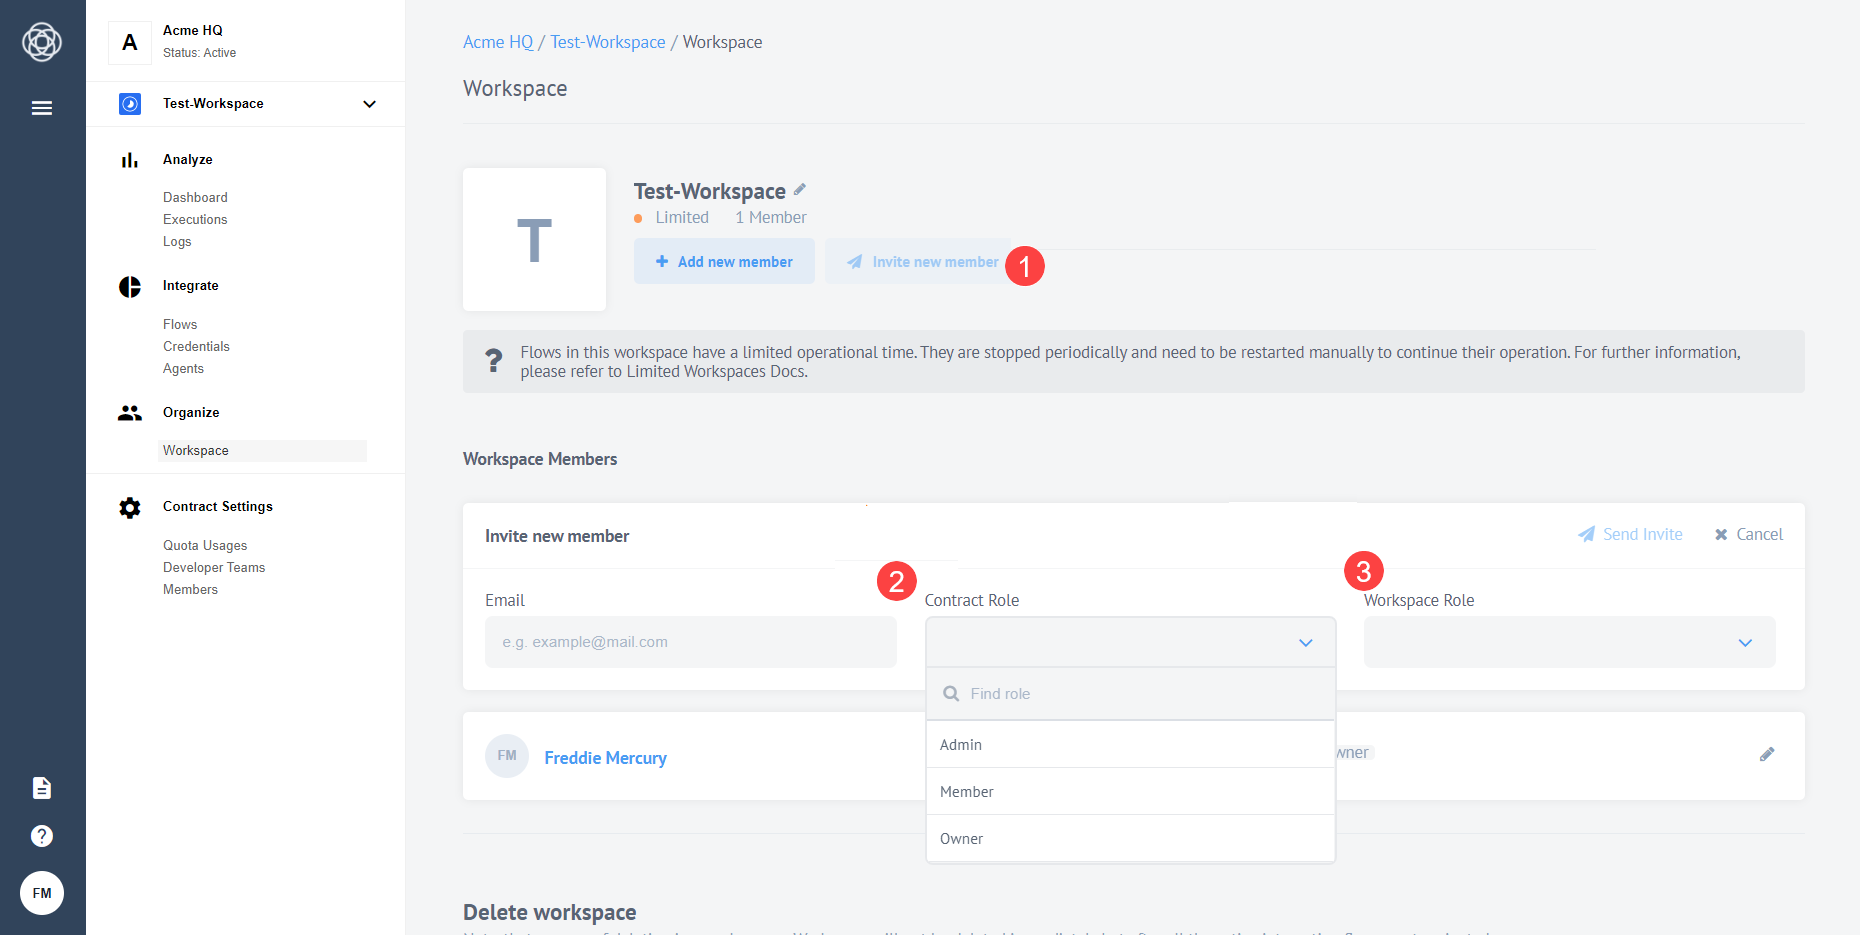
Task: Click the Integrate pie-chart icon
Action: coord(130,286)
